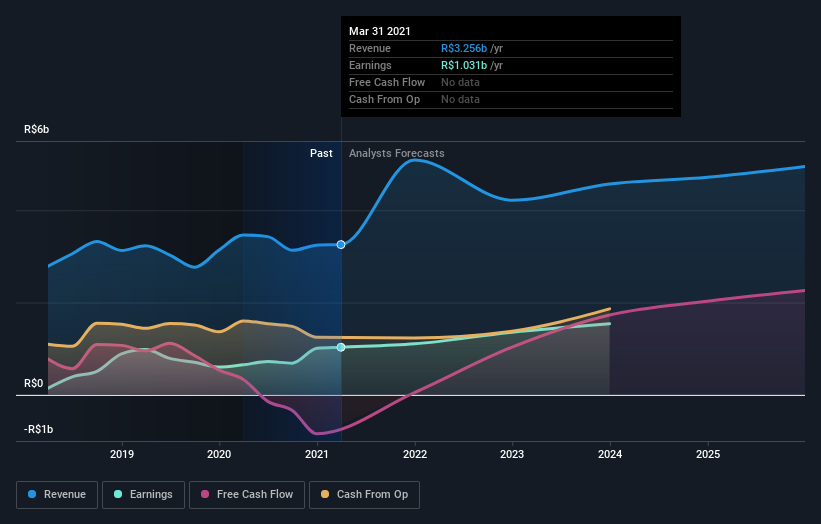Toggle the Cash From Op legend button

(x=364, y=495)
